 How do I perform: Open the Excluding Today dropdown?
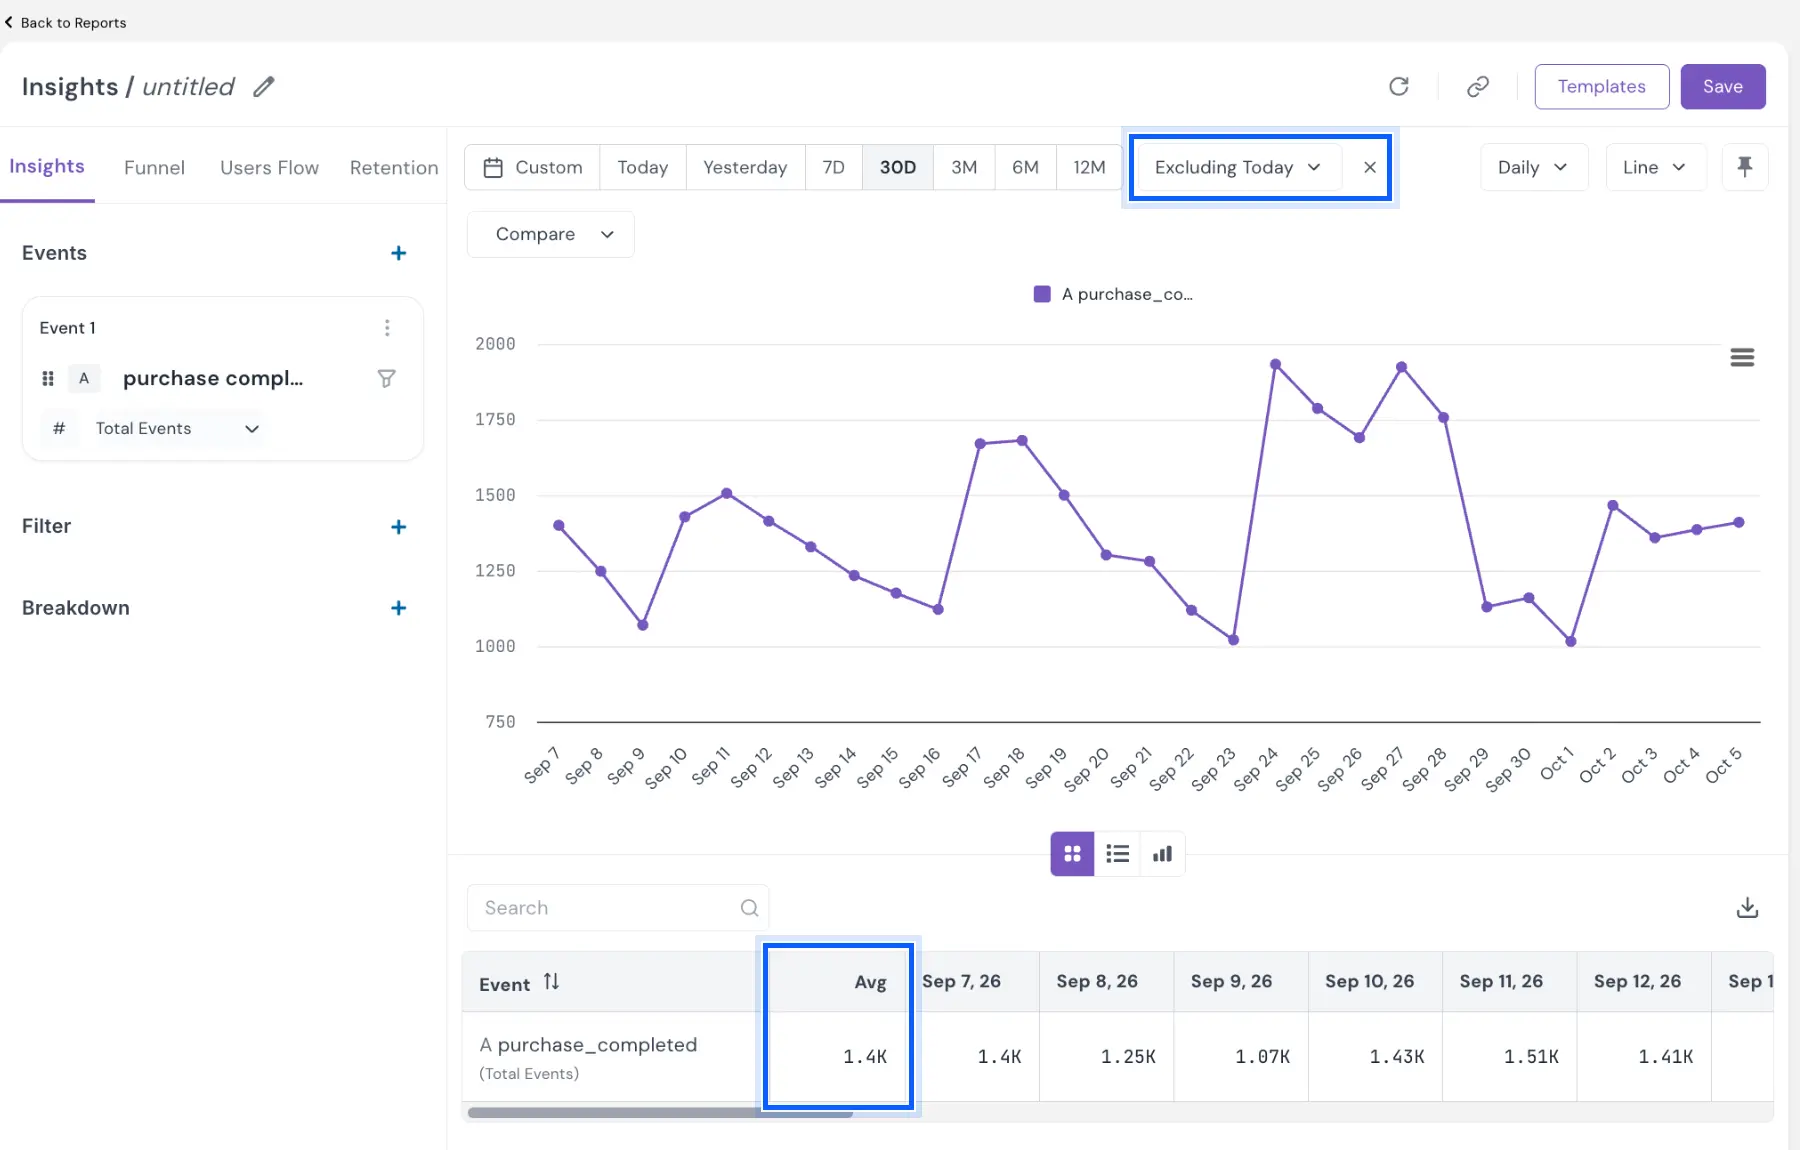point(1237,167)
